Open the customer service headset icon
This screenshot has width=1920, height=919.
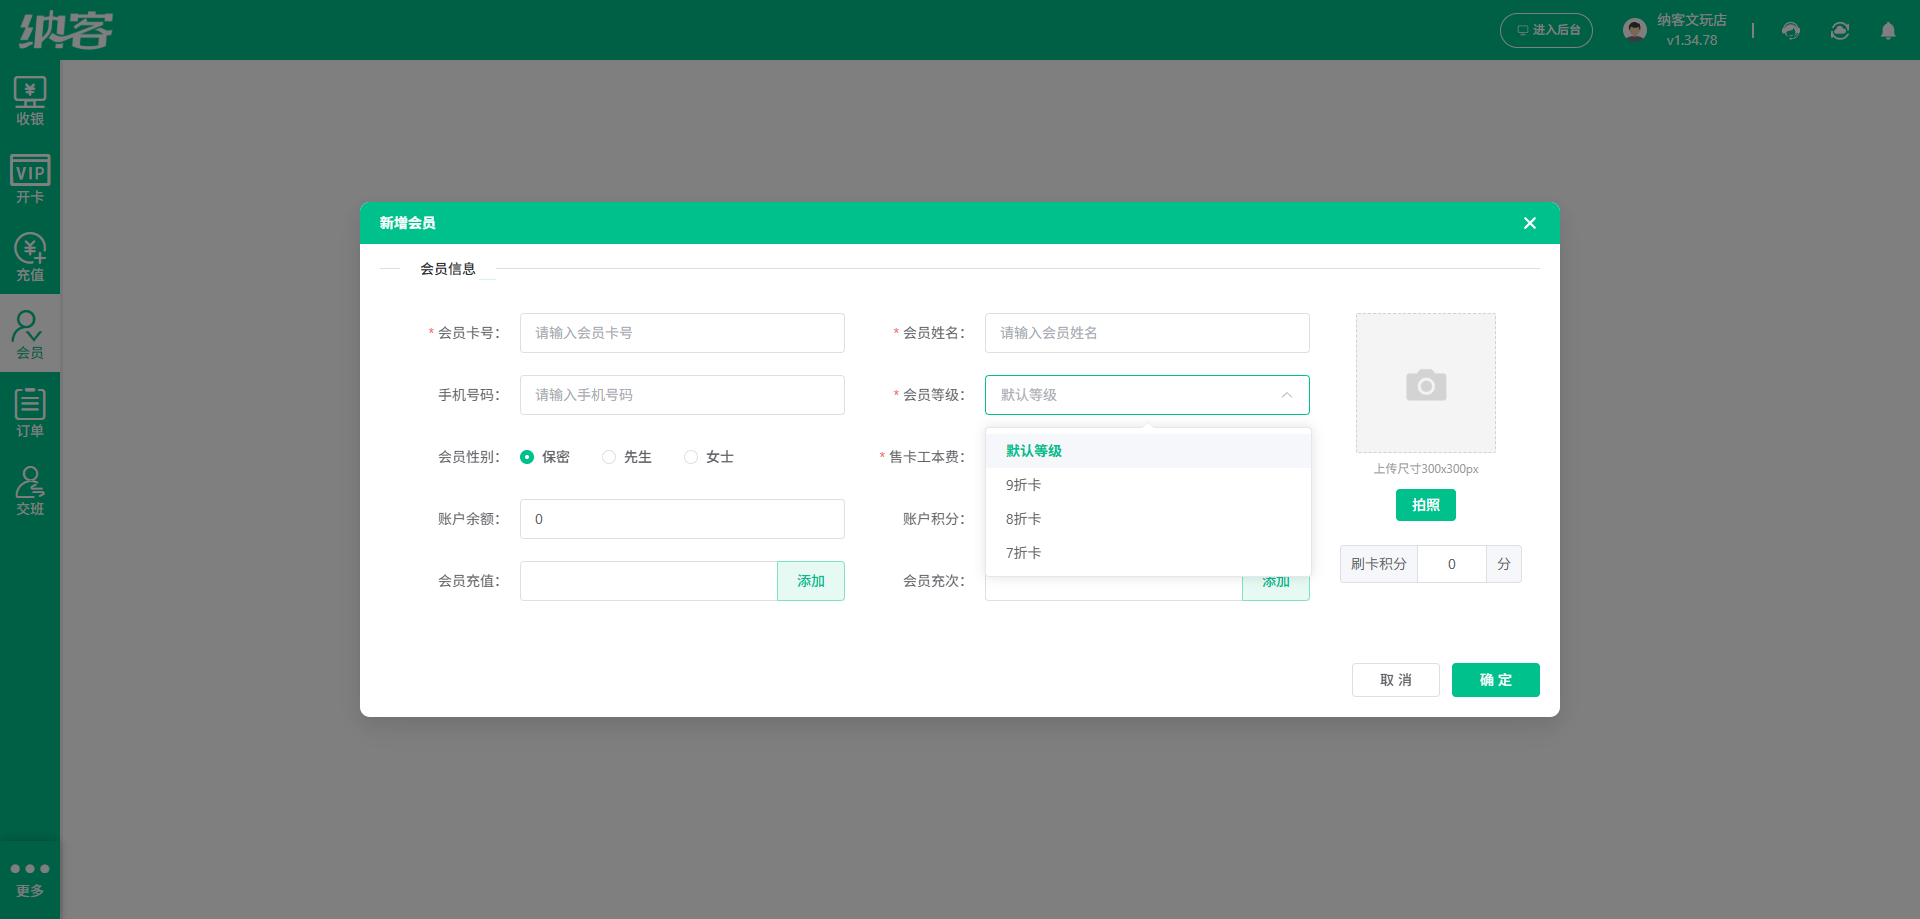tap(1791, 30)
